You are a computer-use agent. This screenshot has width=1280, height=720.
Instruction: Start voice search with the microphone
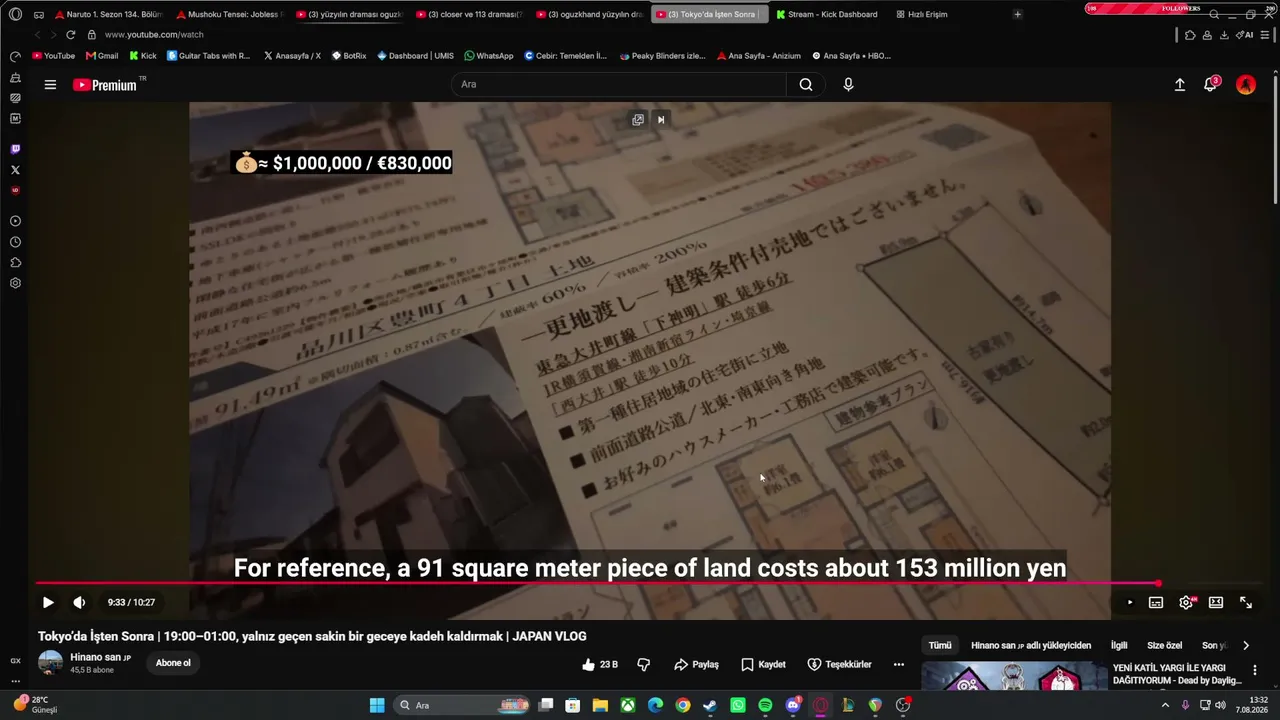(x=848, y=85)
